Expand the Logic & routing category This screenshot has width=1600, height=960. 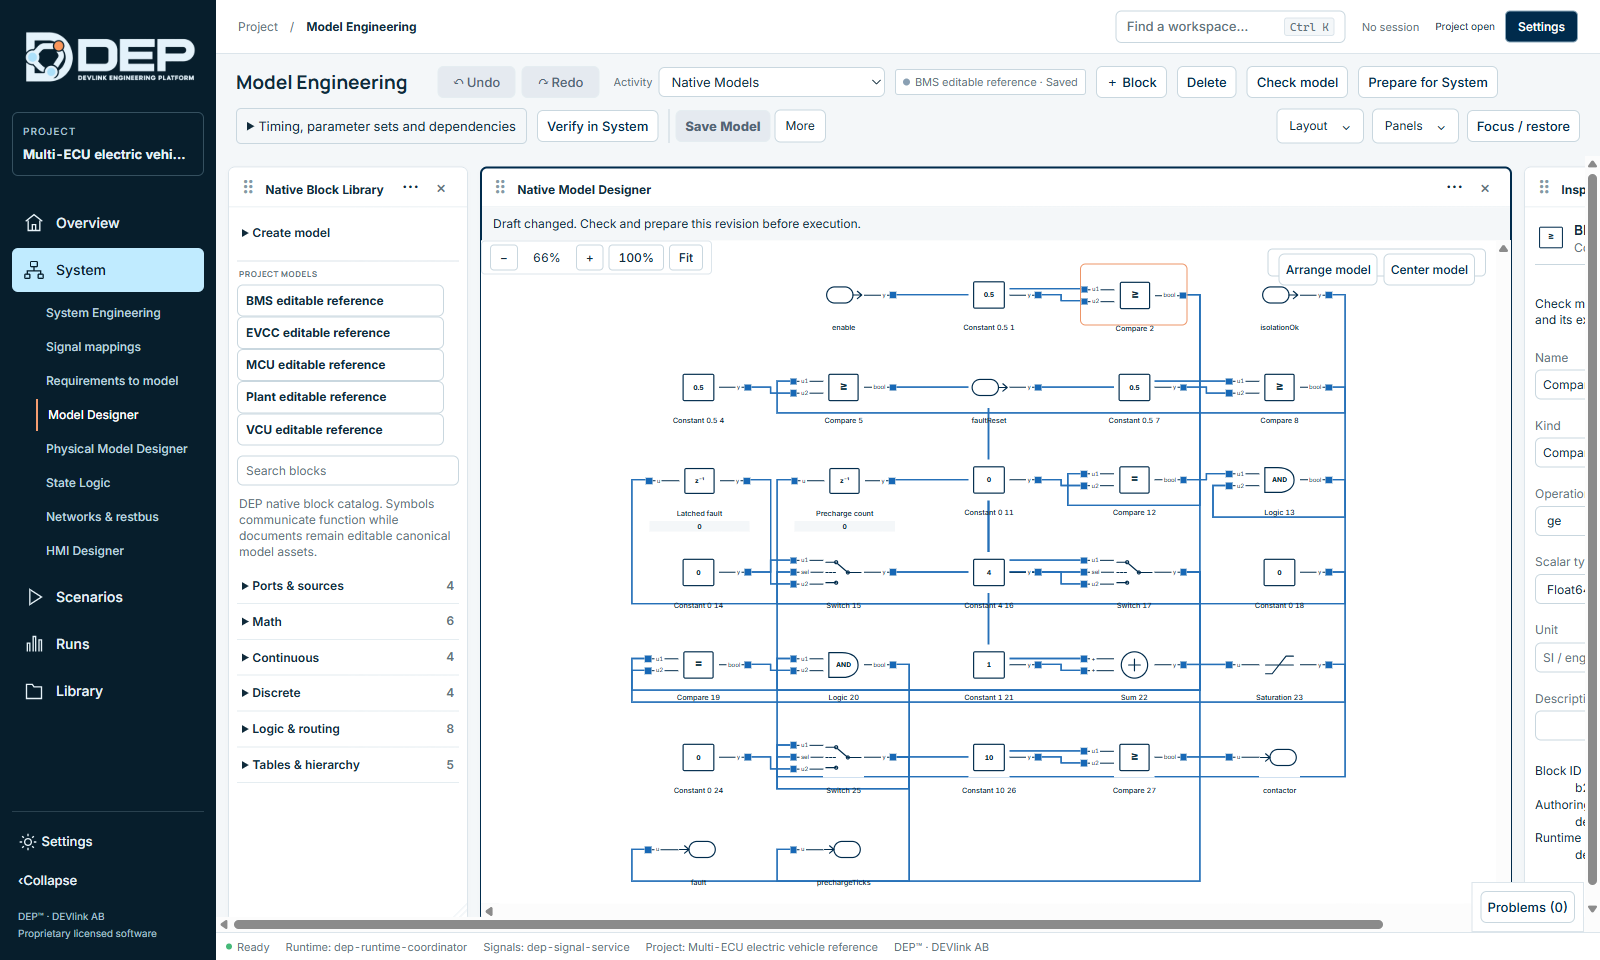click(347, 729)
